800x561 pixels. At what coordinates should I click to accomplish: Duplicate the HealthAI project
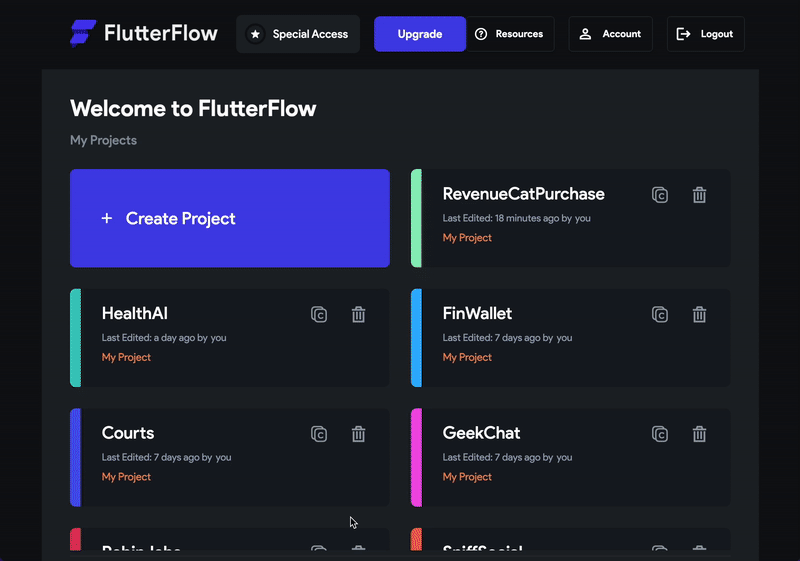[x=319, y=315]
